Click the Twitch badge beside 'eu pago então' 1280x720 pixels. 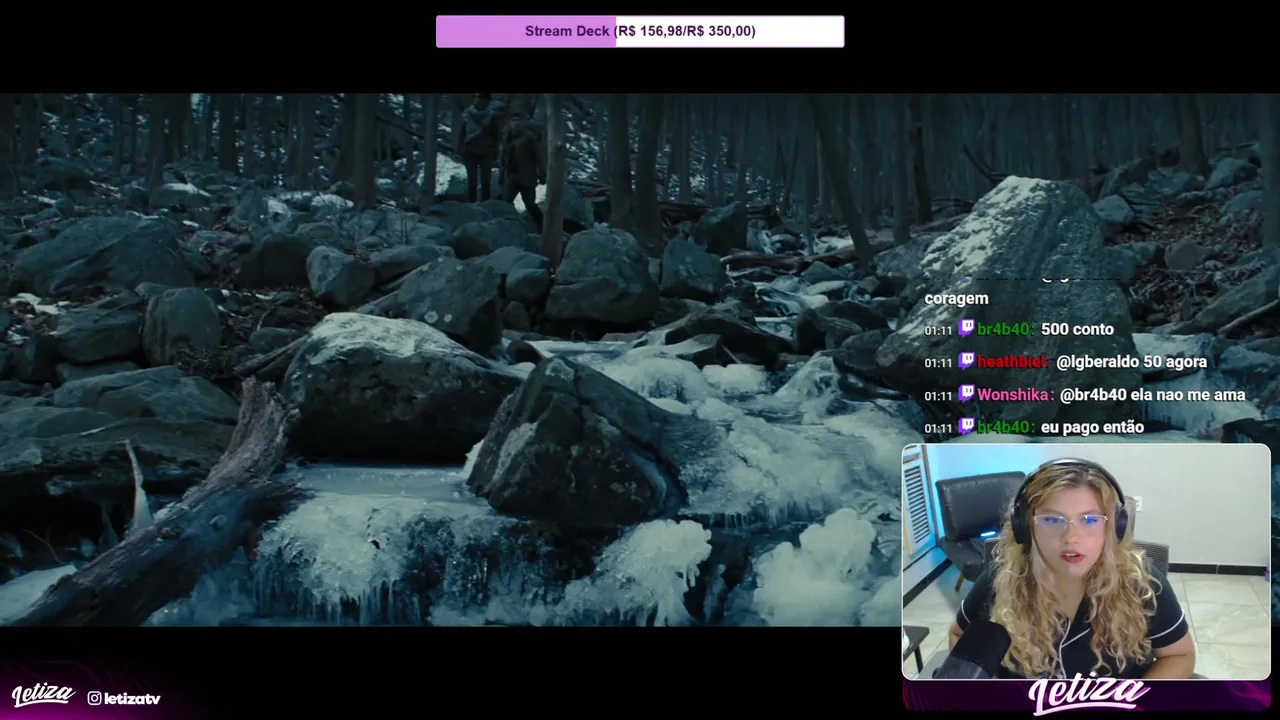point(966,427)
